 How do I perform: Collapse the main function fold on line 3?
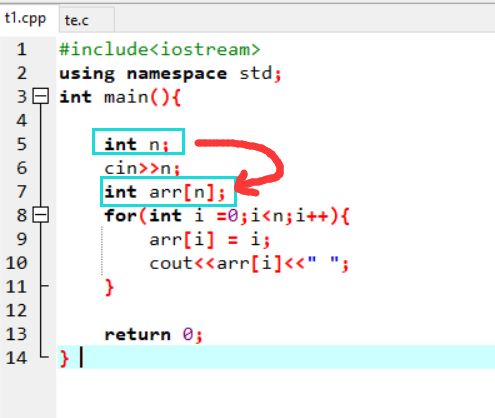pos(41,97)
